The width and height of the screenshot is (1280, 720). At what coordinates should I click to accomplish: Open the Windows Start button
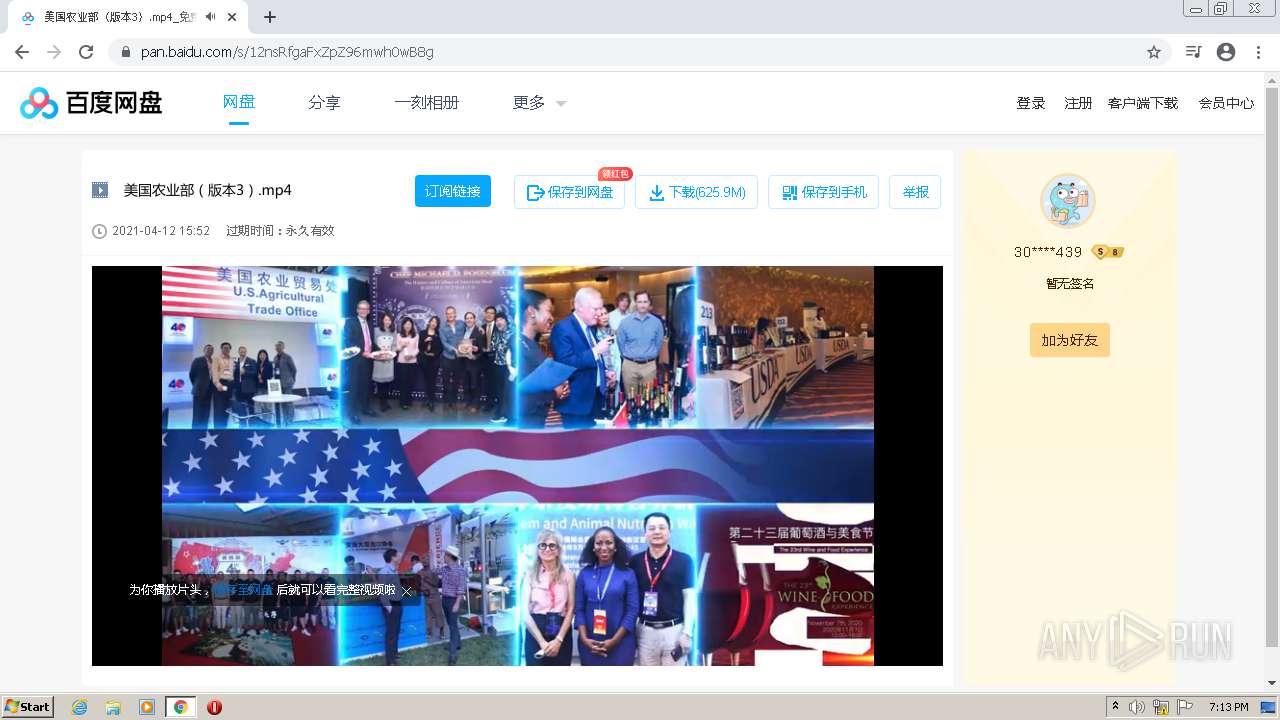(27, 707)
